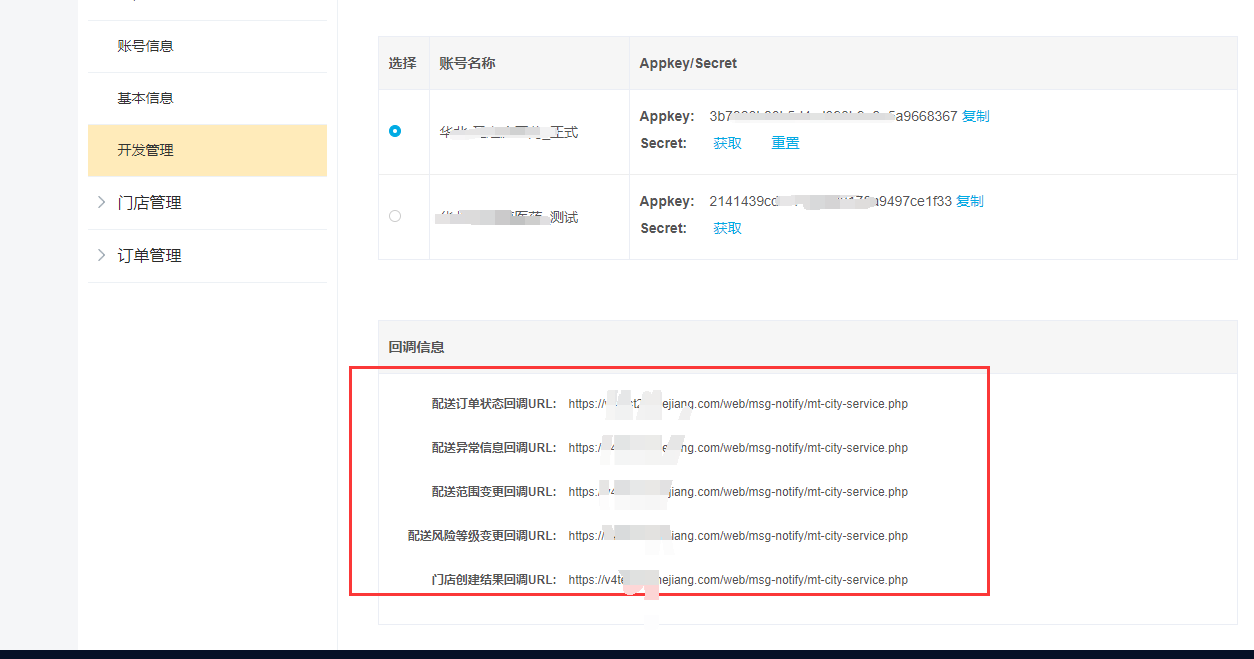Select the highlighted 开发管理 sidebar item
This screenshot has width=1254, height=659.
145,150
